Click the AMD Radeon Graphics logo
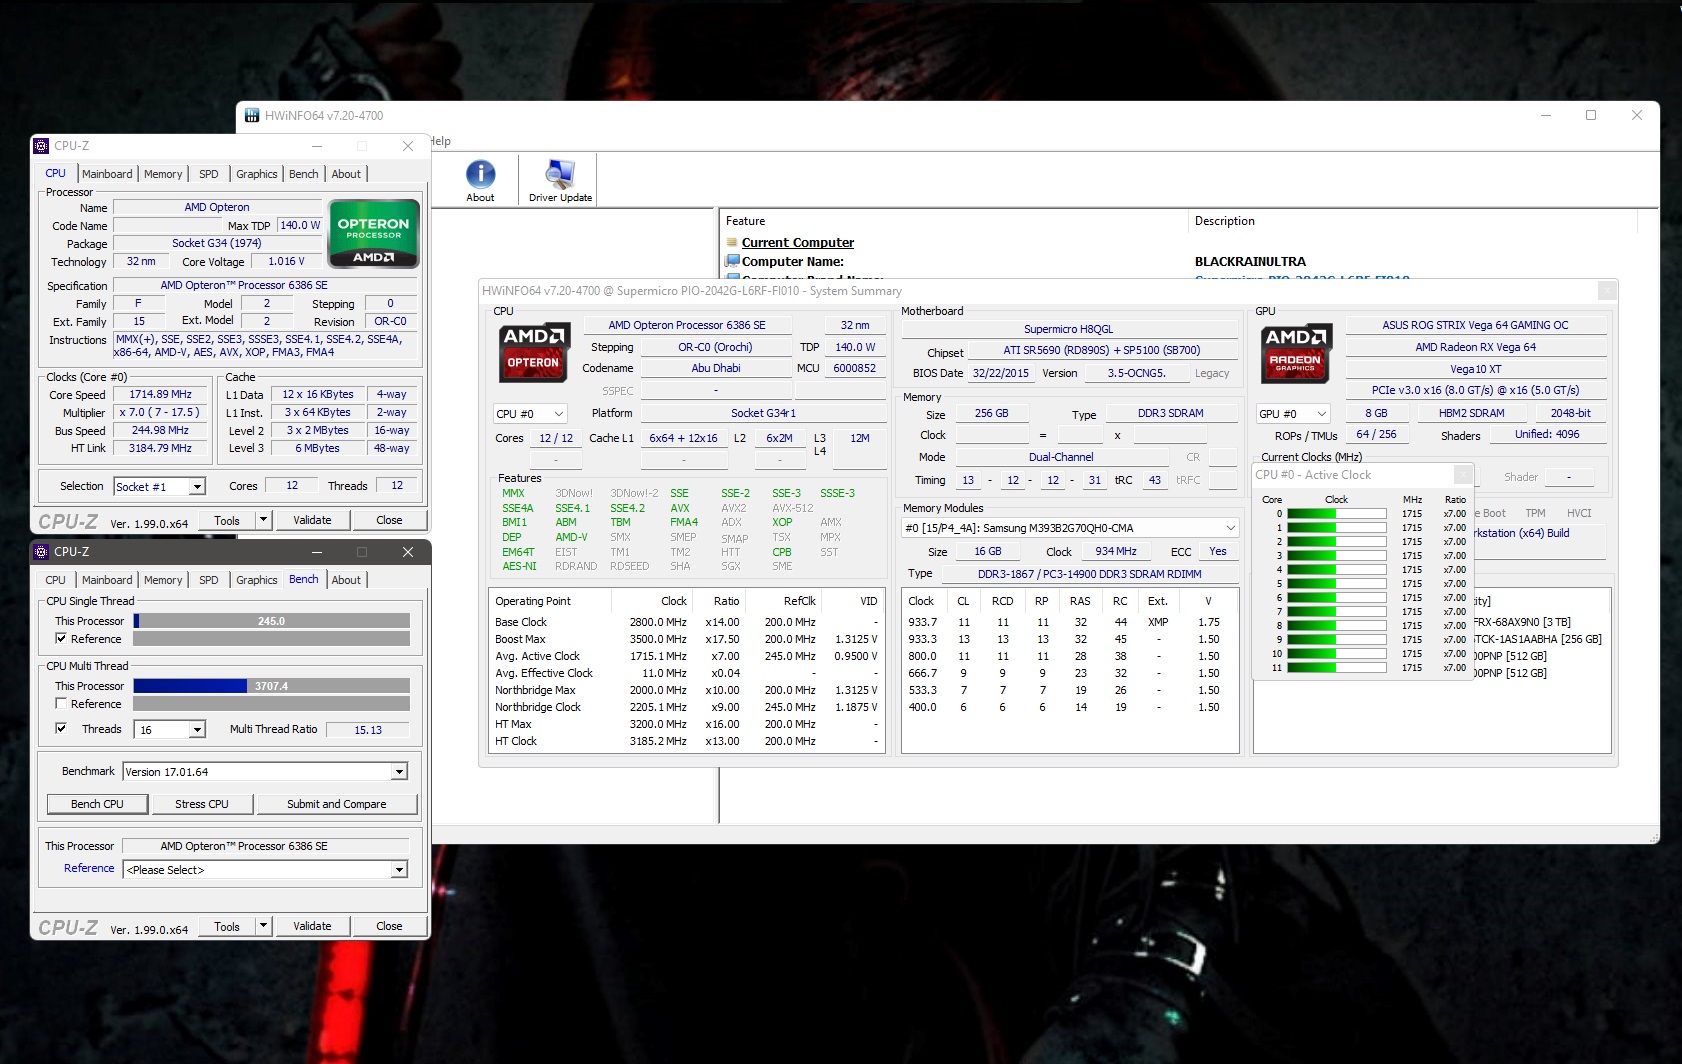This screenshot has width=1682, height=1064. pos(1295,352)
